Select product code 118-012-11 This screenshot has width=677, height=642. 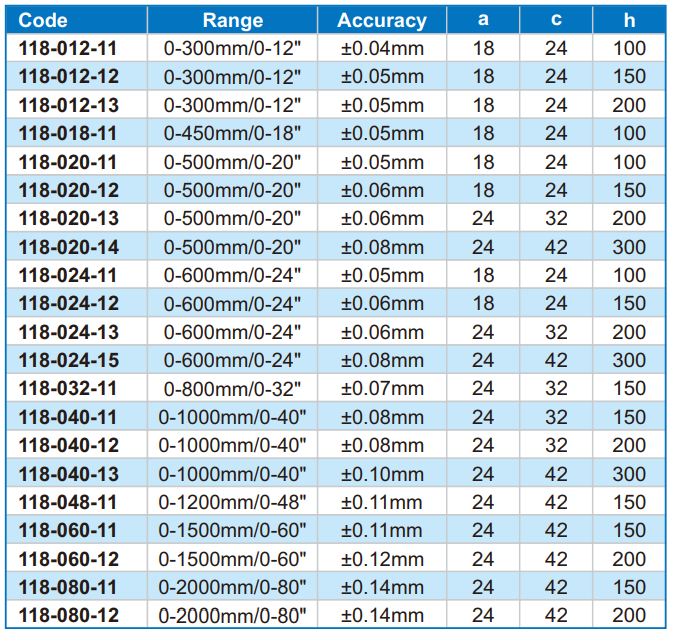[x=68, y=48]
